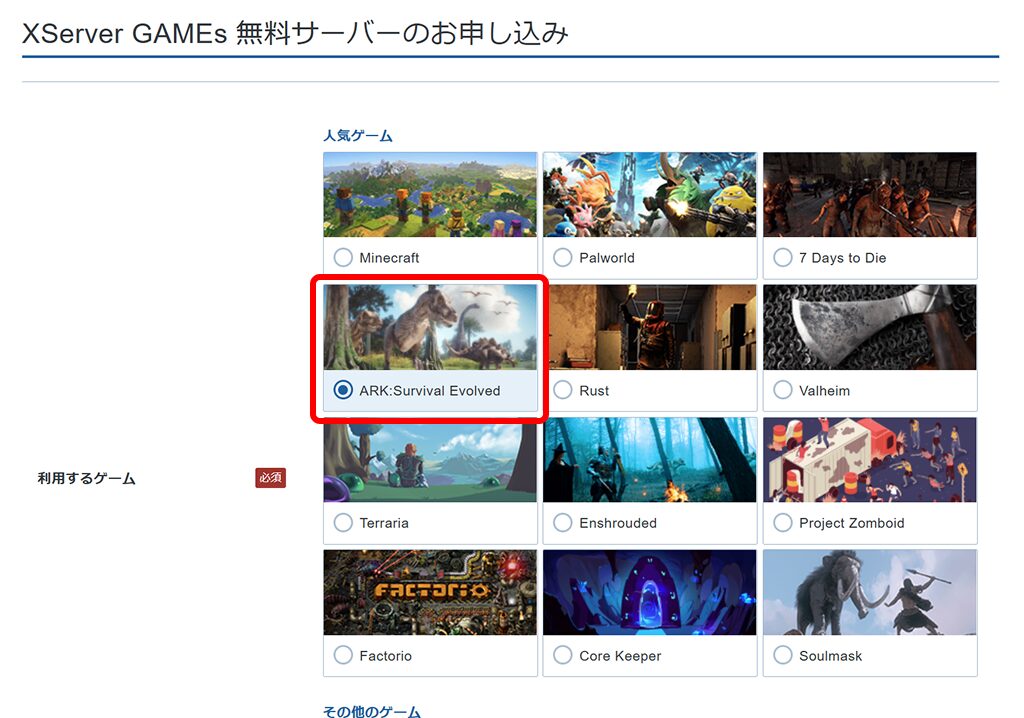The height and width of the screenshot is (718, 1024).
Task: Click the Minecraft game thumbnail image
Action: coord(430,195)
